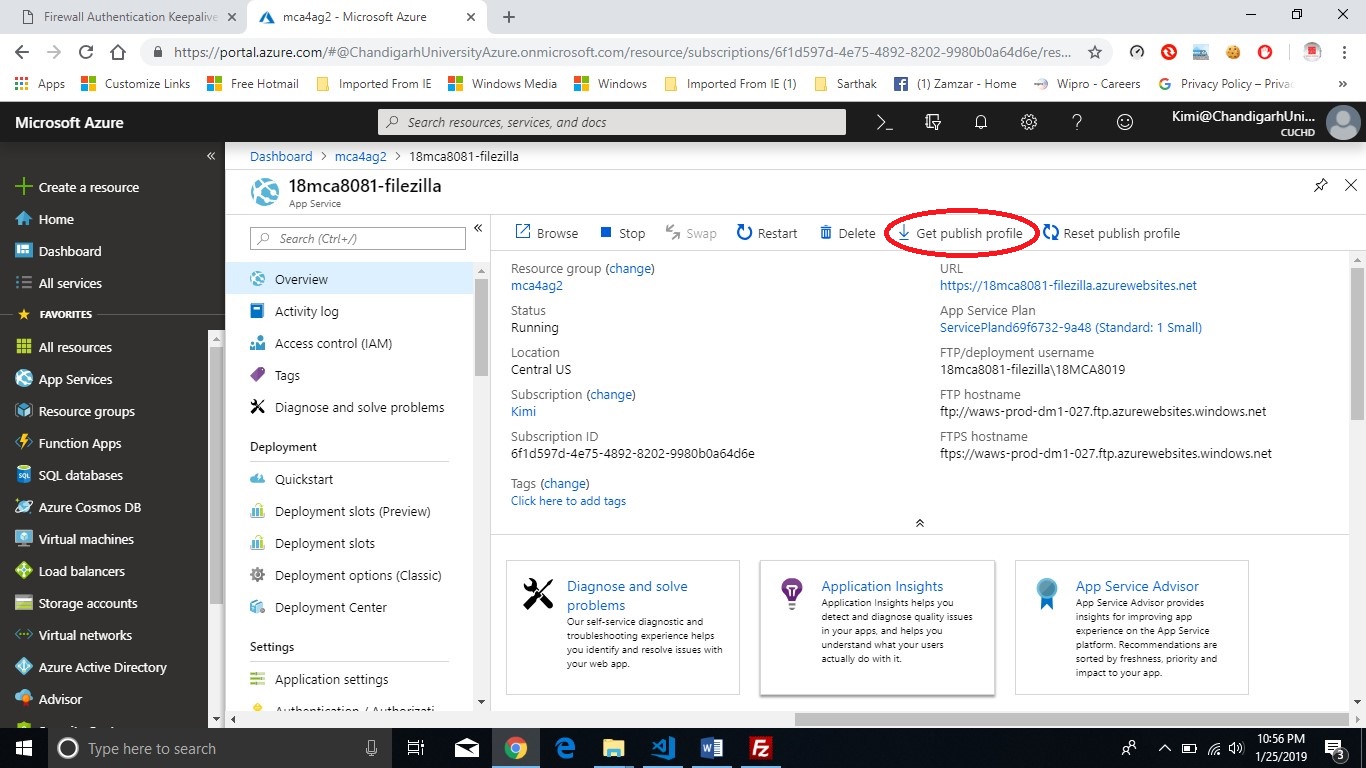Open Virtual networks
Screen dimensions: 1366x768
(x=73, y=635)
